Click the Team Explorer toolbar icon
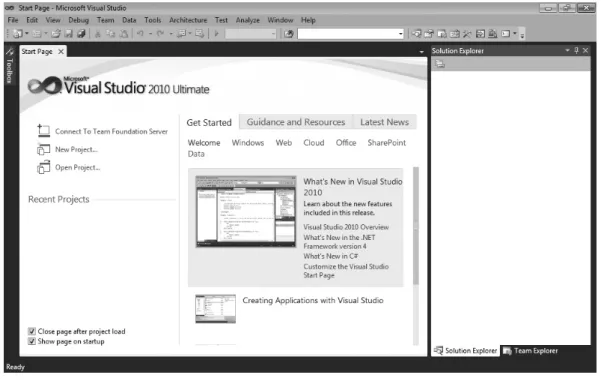The image size is (601, 381). coord(442,34)
